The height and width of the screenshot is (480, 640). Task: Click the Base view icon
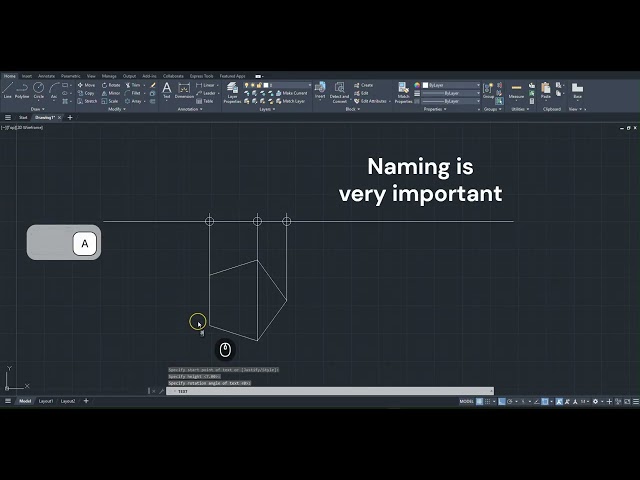(577, 90)
